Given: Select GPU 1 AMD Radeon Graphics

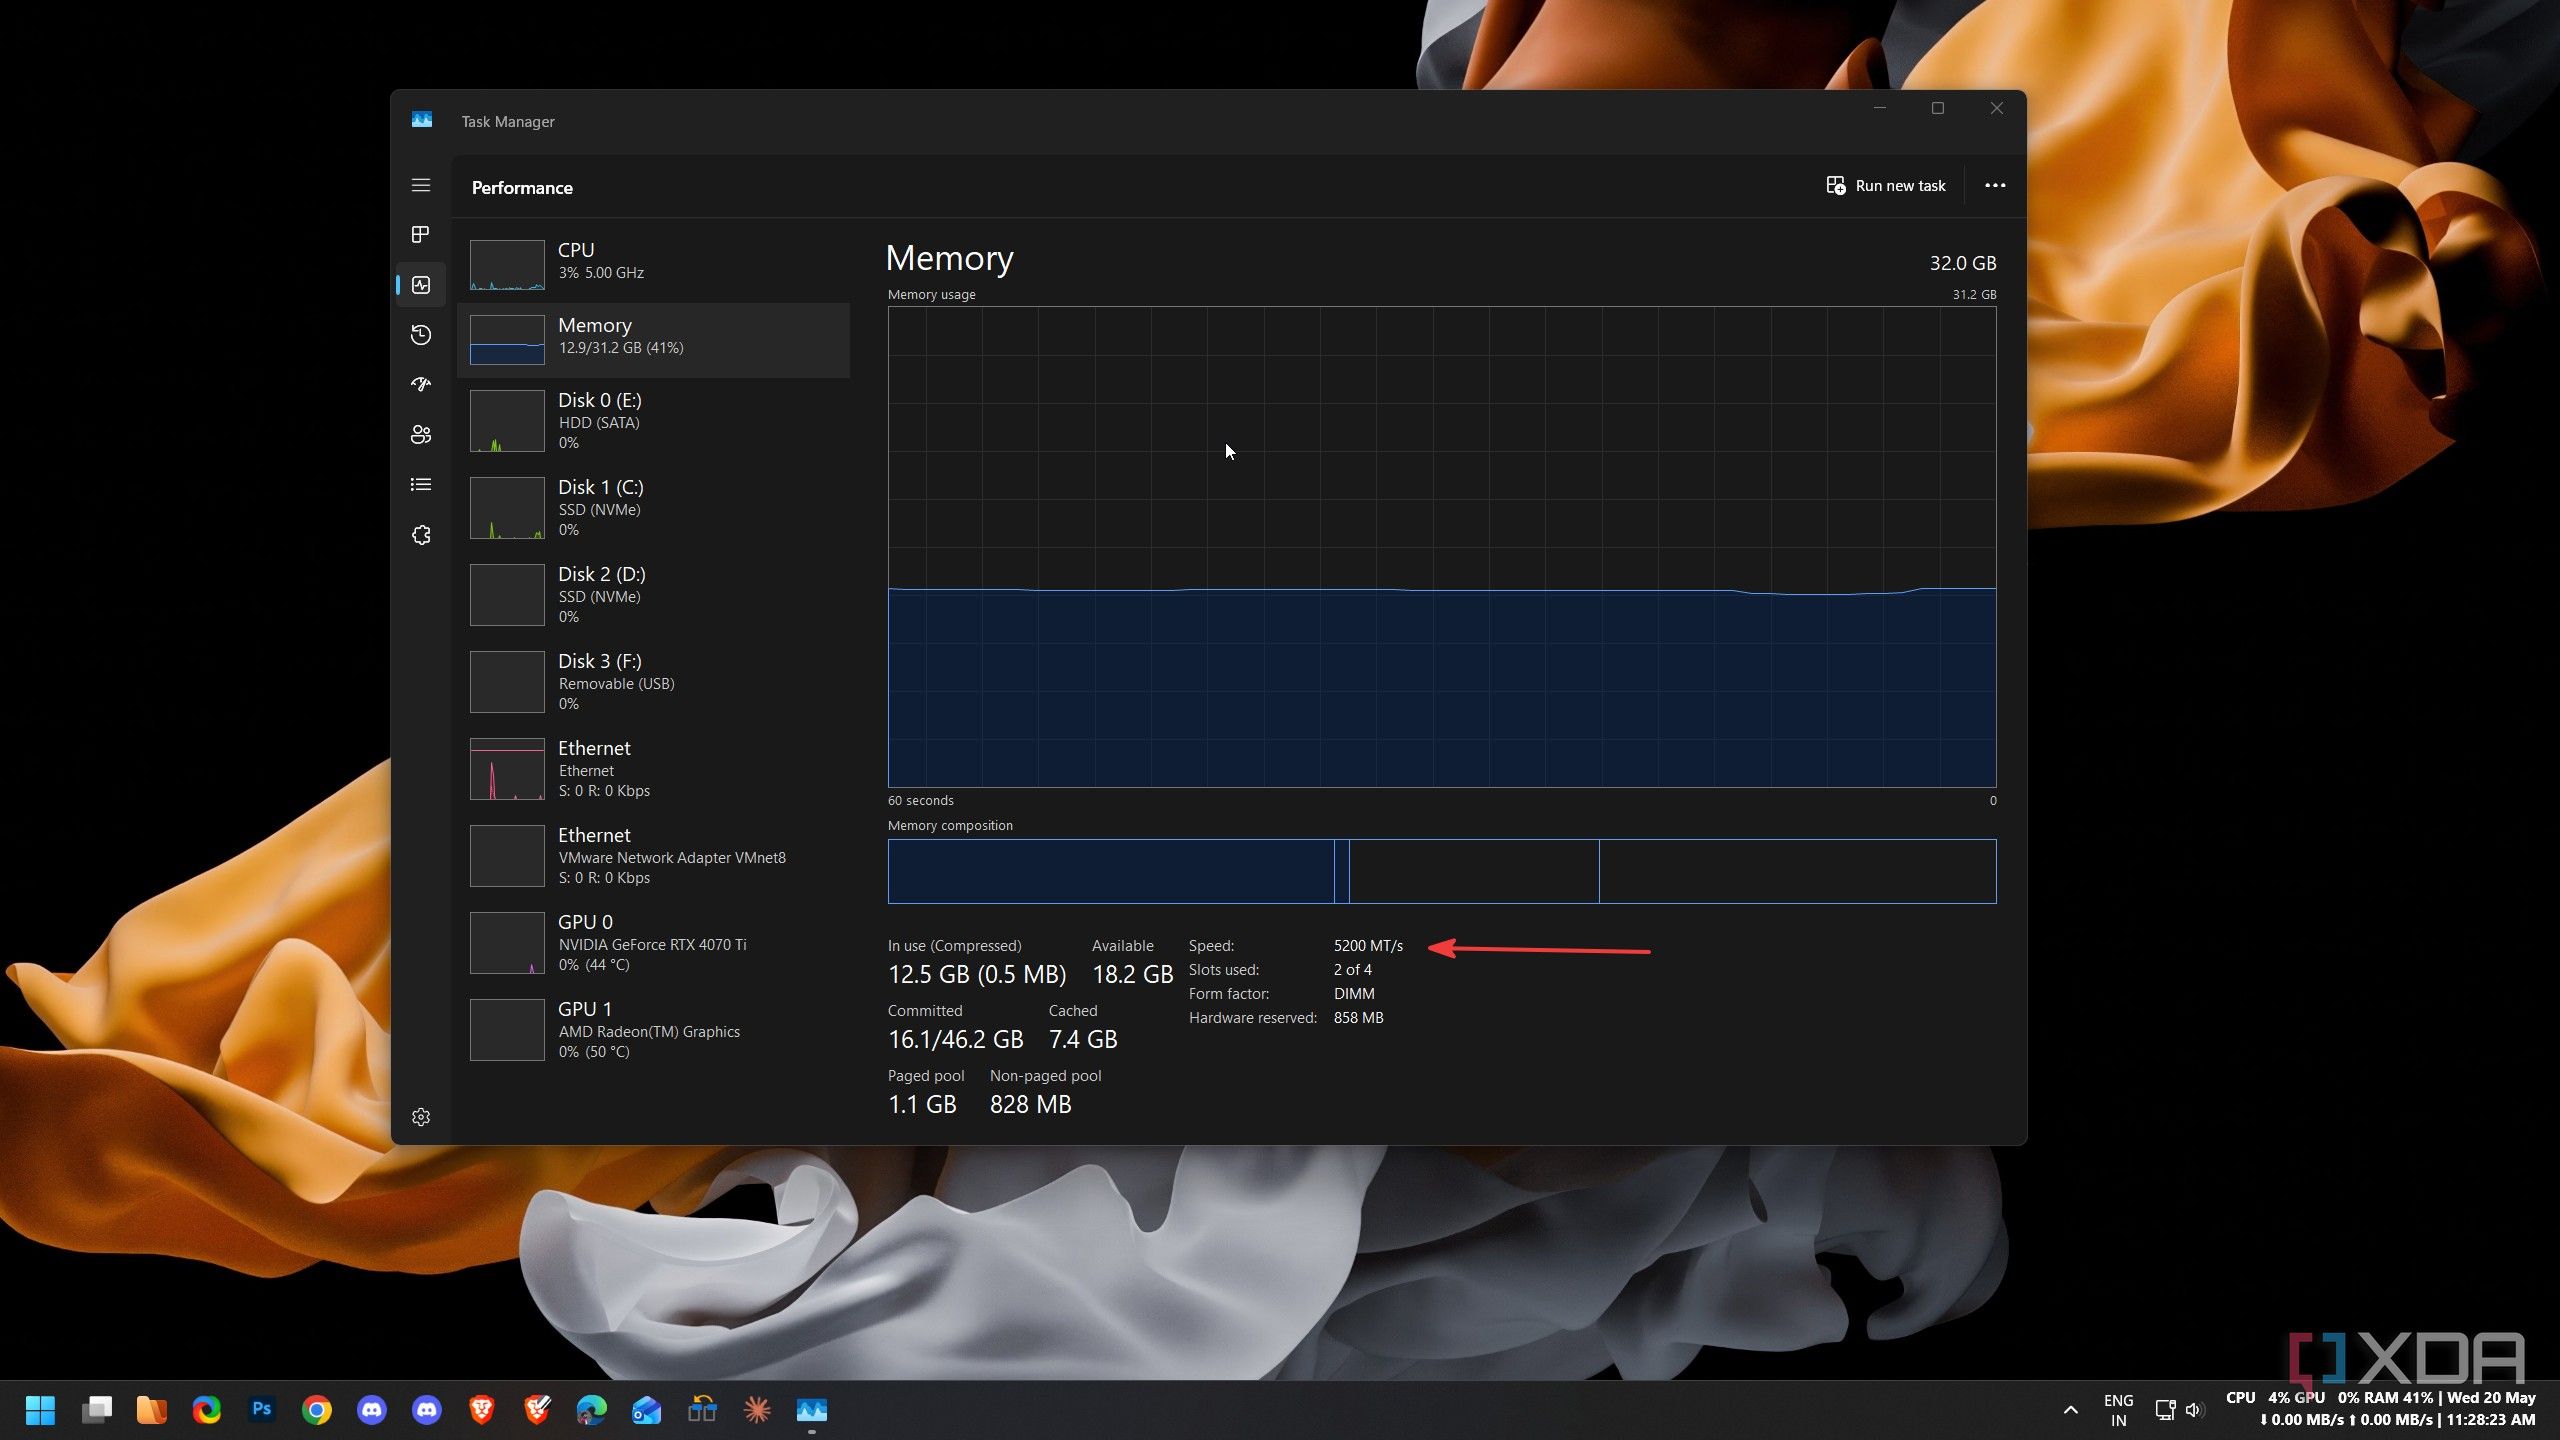Looking at the screenshot, I should coord(654,1030).
